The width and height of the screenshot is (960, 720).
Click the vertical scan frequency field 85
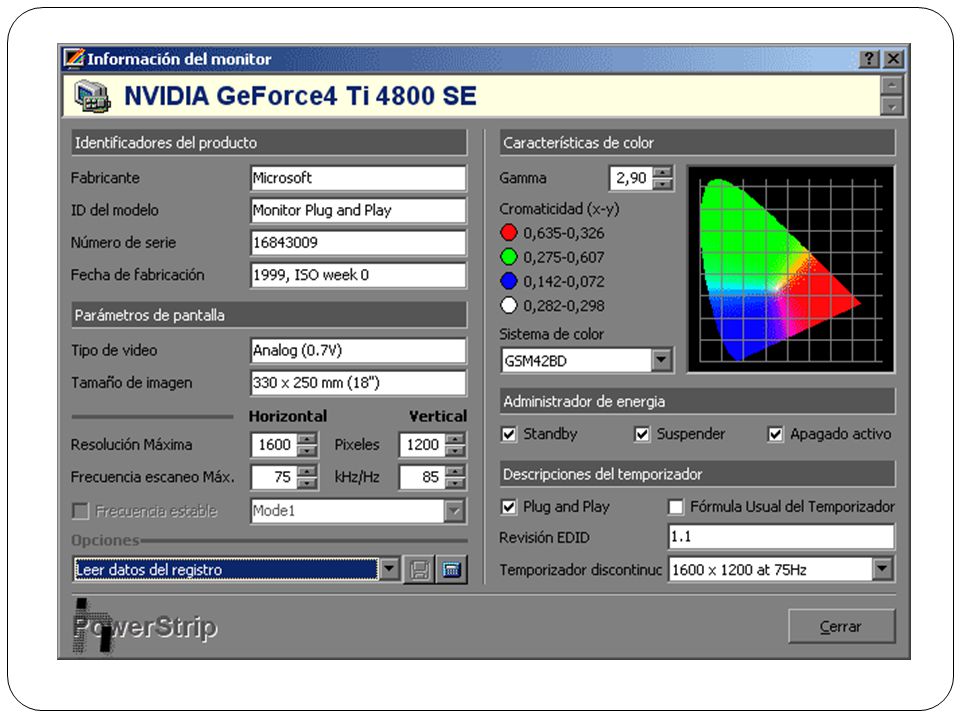click(422, 477)
